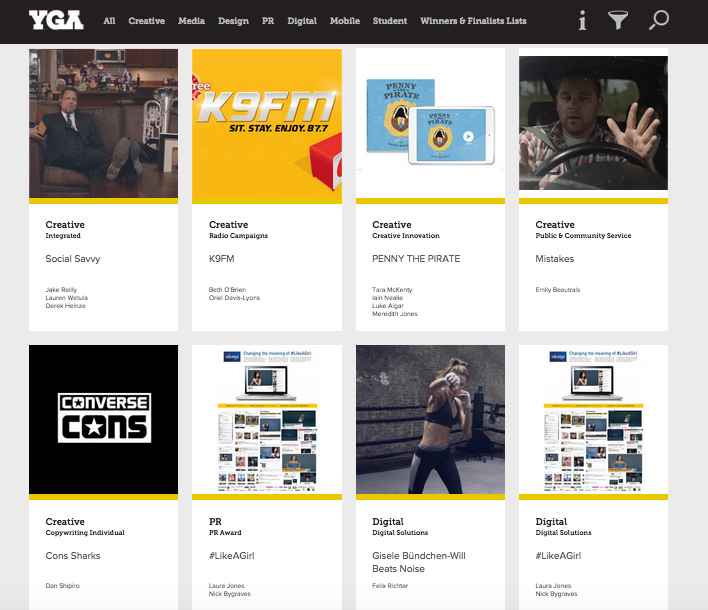
Task: Click the Integrated subcategory label
Action: tap(63, 236)
